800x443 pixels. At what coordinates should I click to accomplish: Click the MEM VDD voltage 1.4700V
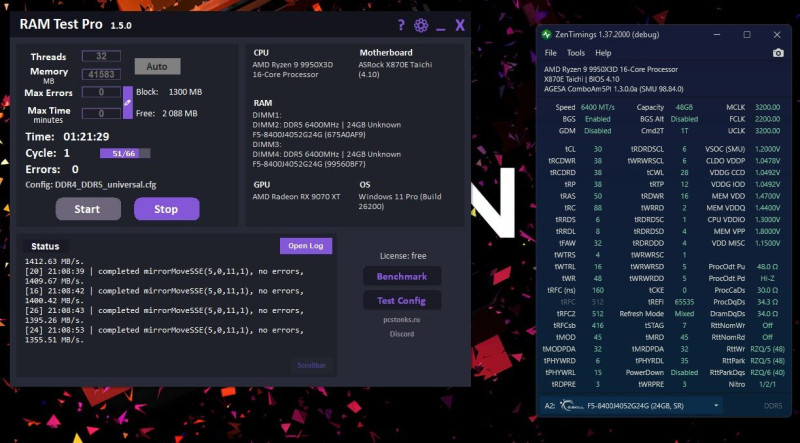point(768,196)
